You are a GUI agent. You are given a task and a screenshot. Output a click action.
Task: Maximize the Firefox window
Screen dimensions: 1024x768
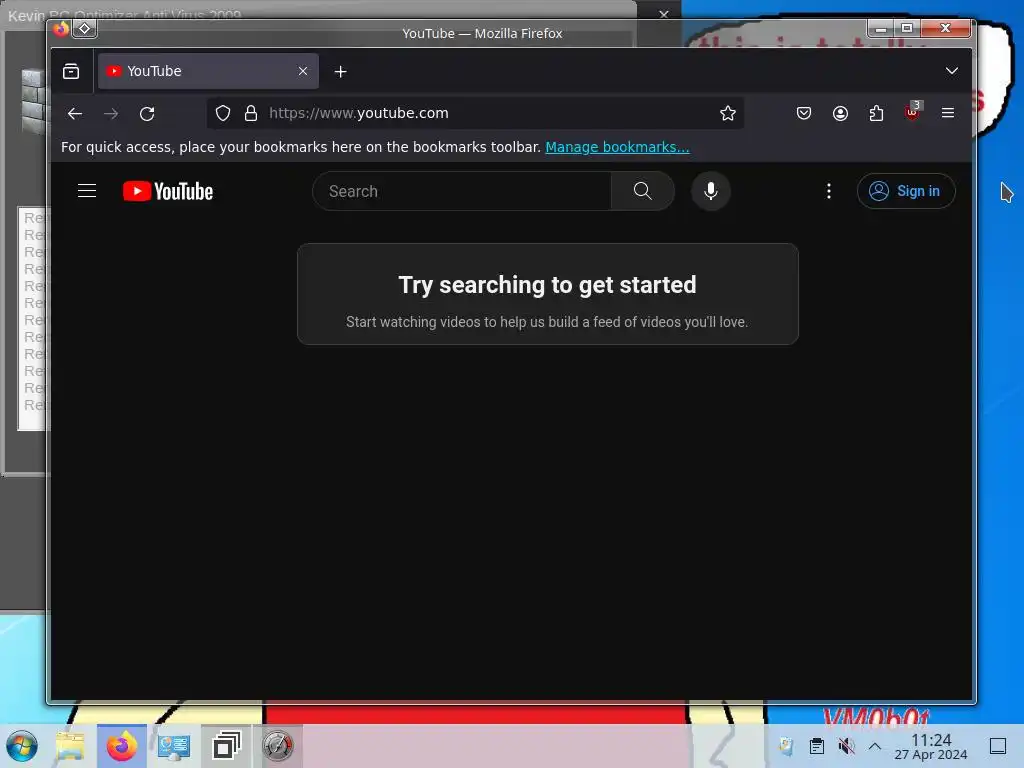coord(907,29)
